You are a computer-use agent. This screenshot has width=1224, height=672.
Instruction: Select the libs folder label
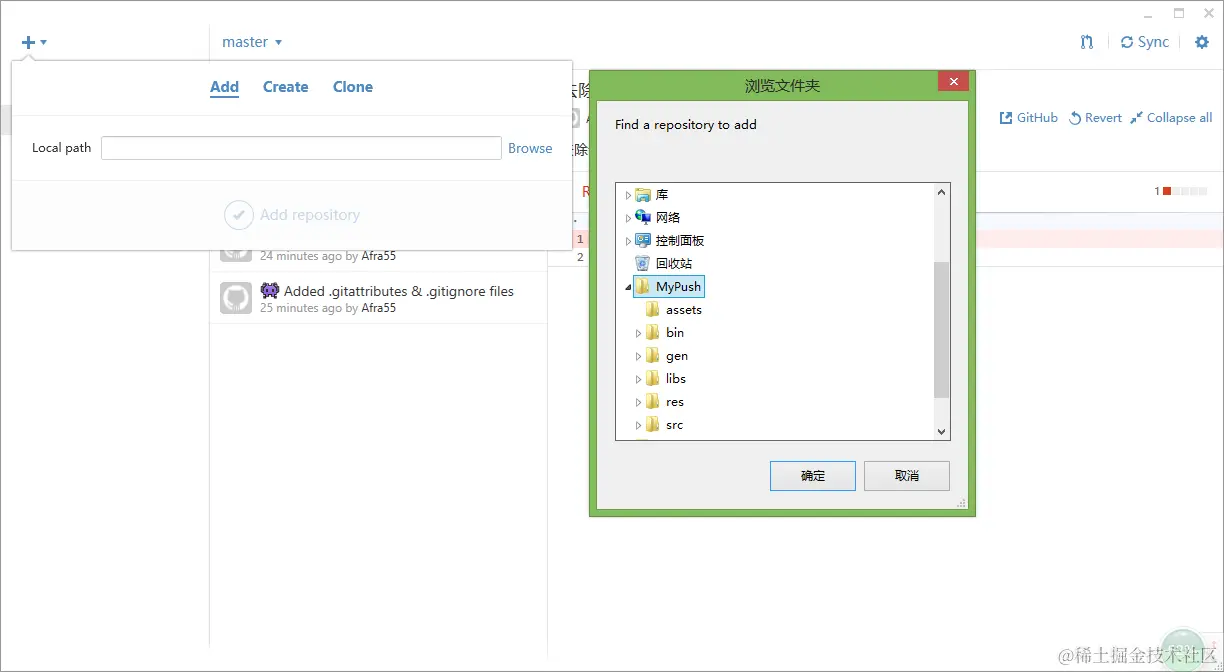pos(676,379)
